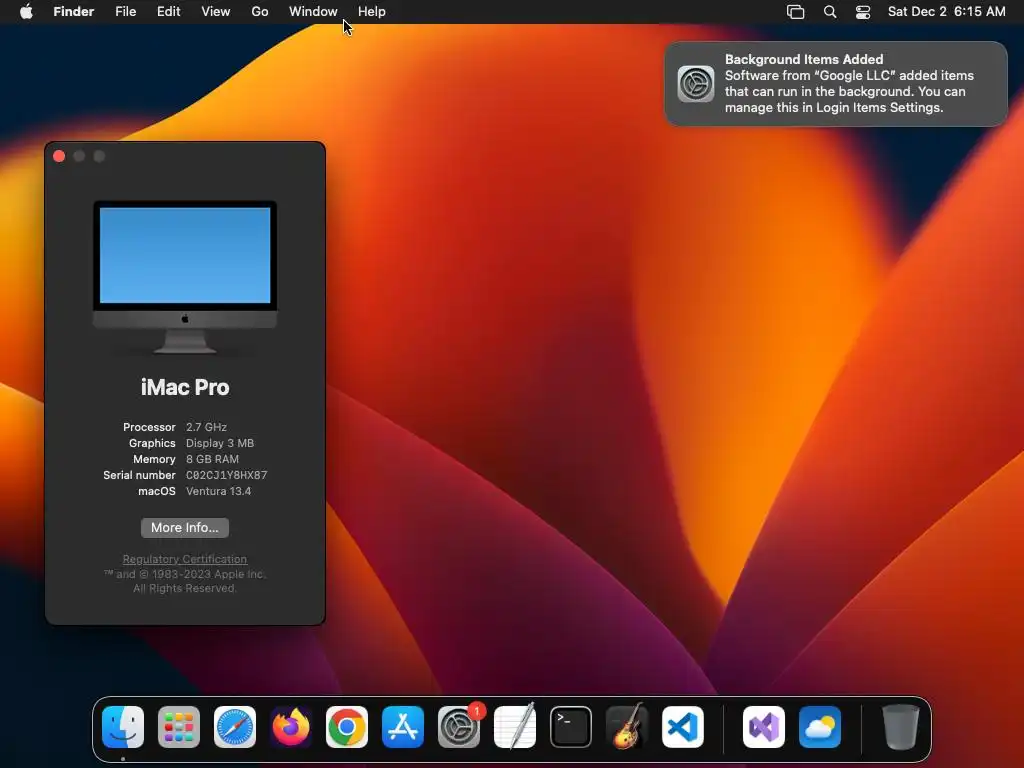Open Control Center in the menu bar
This screenshot has height=768, width=1024.
863,12
